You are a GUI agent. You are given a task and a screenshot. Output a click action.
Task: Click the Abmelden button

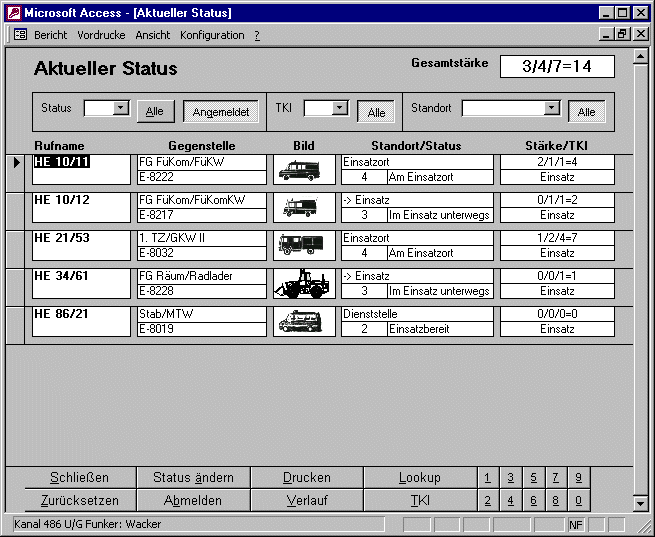(193, 500)
